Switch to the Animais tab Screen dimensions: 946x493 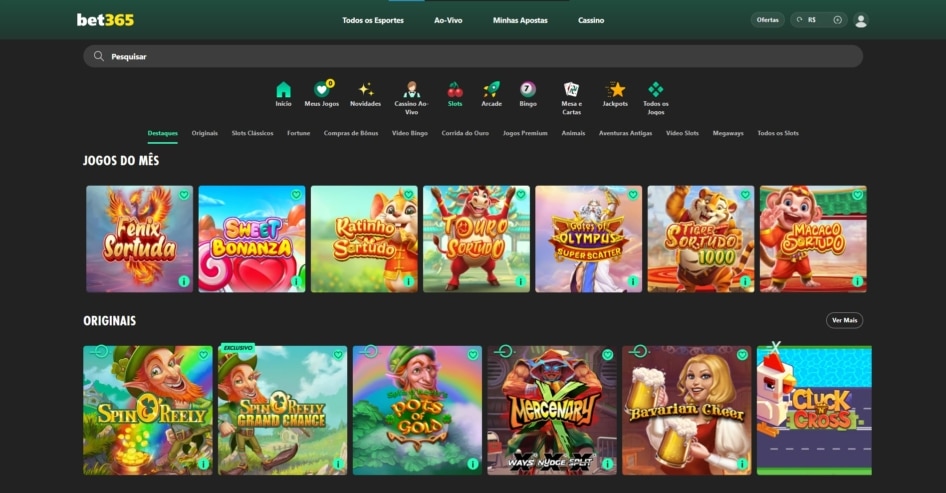click(x=573, y=133)
